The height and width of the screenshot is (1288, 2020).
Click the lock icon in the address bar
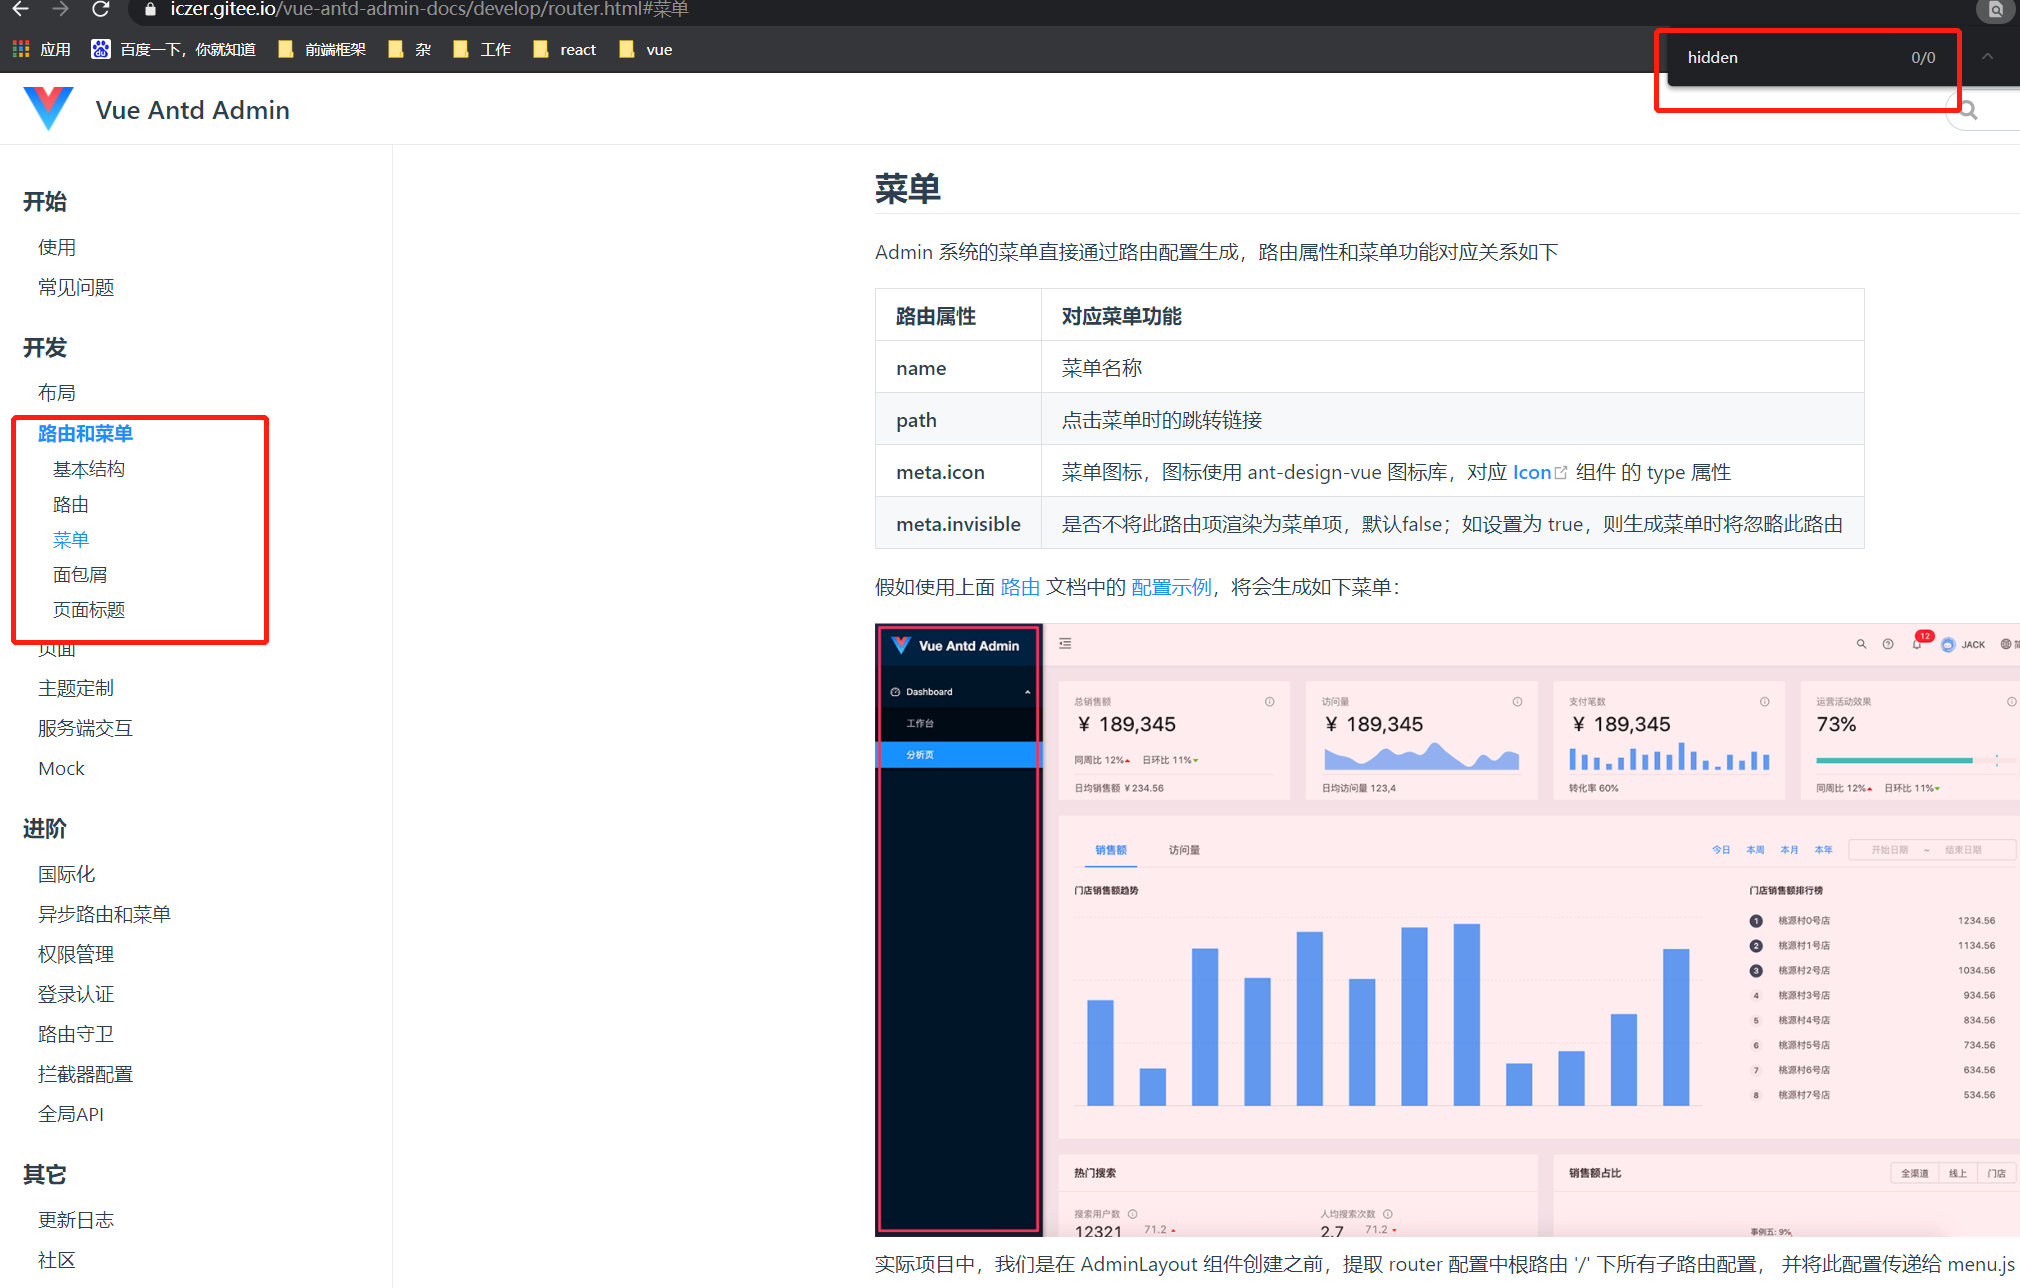click(150, 10)
